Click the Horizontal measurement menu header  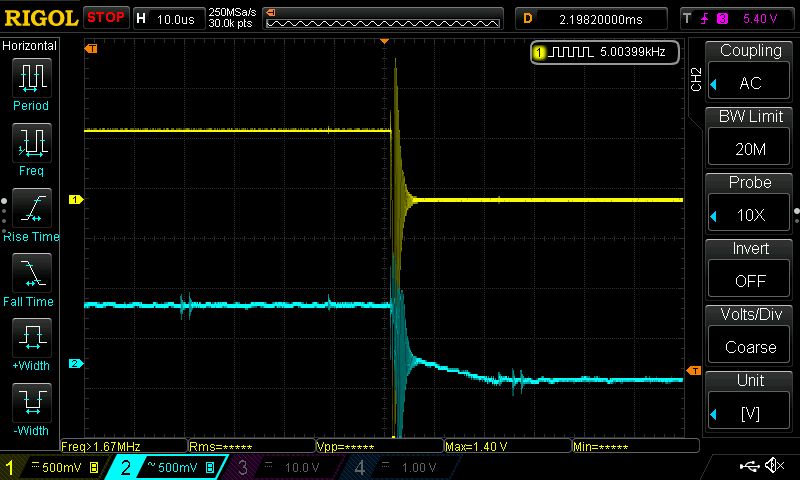(x=30, y=46)
